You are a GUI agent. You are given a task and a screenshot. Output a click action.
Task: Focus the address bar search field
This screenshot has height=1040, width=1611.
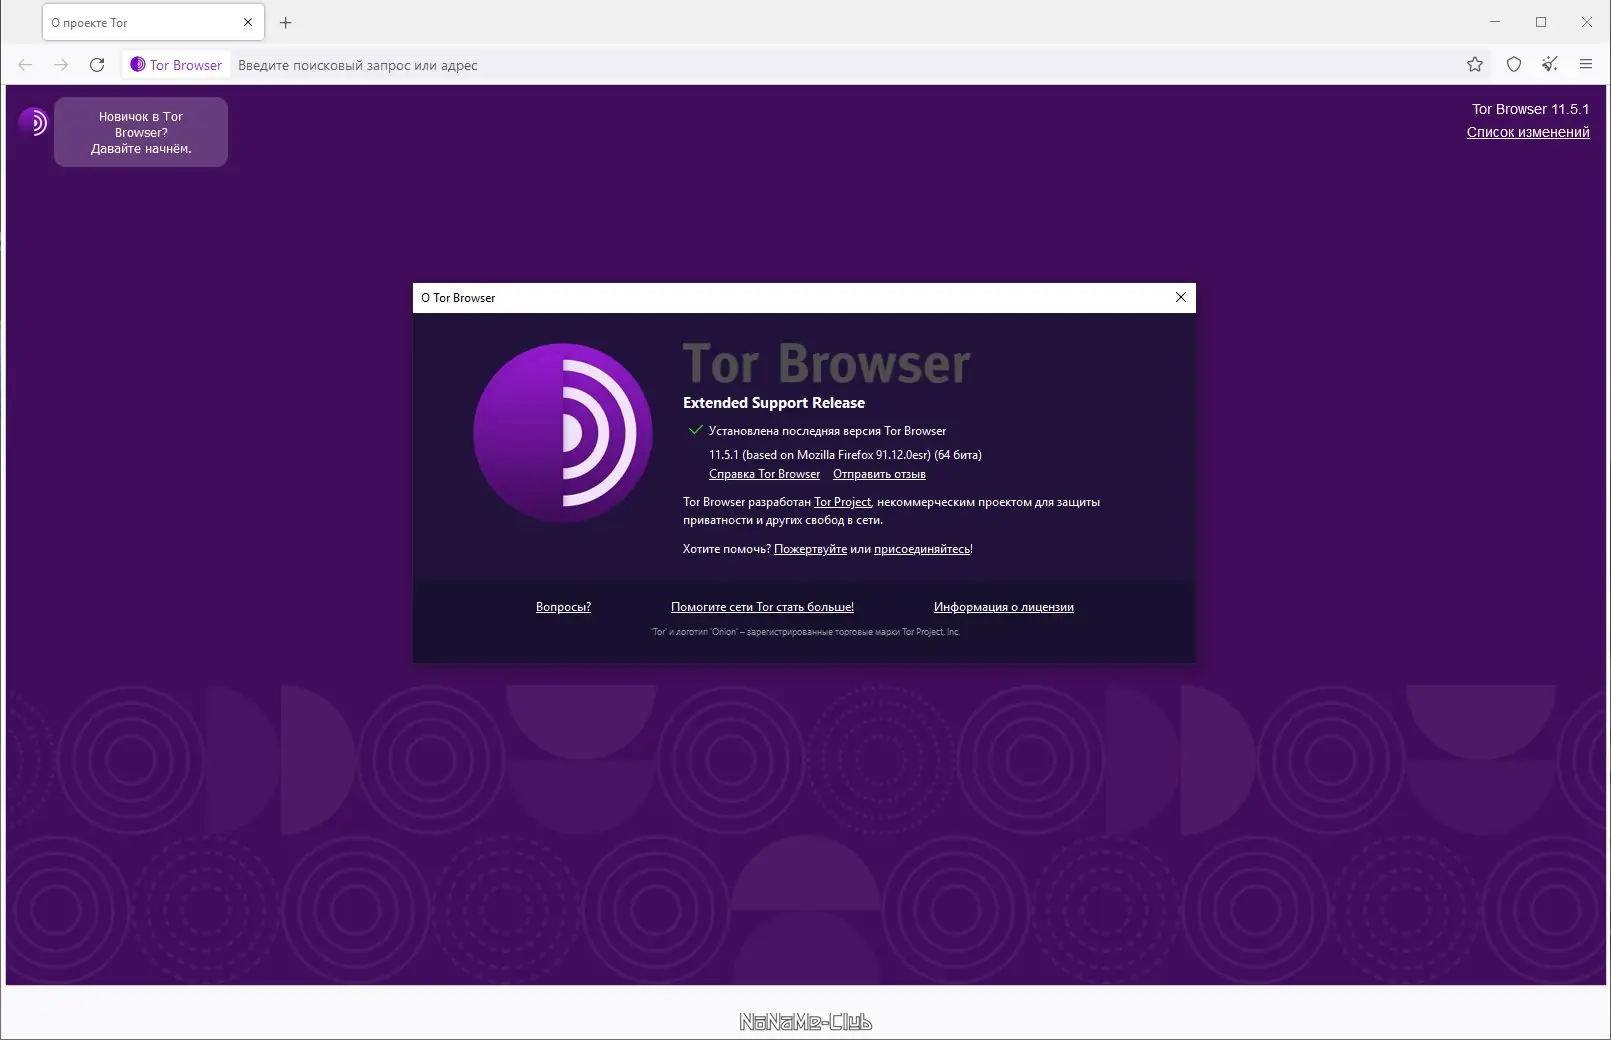coord(845,65)
